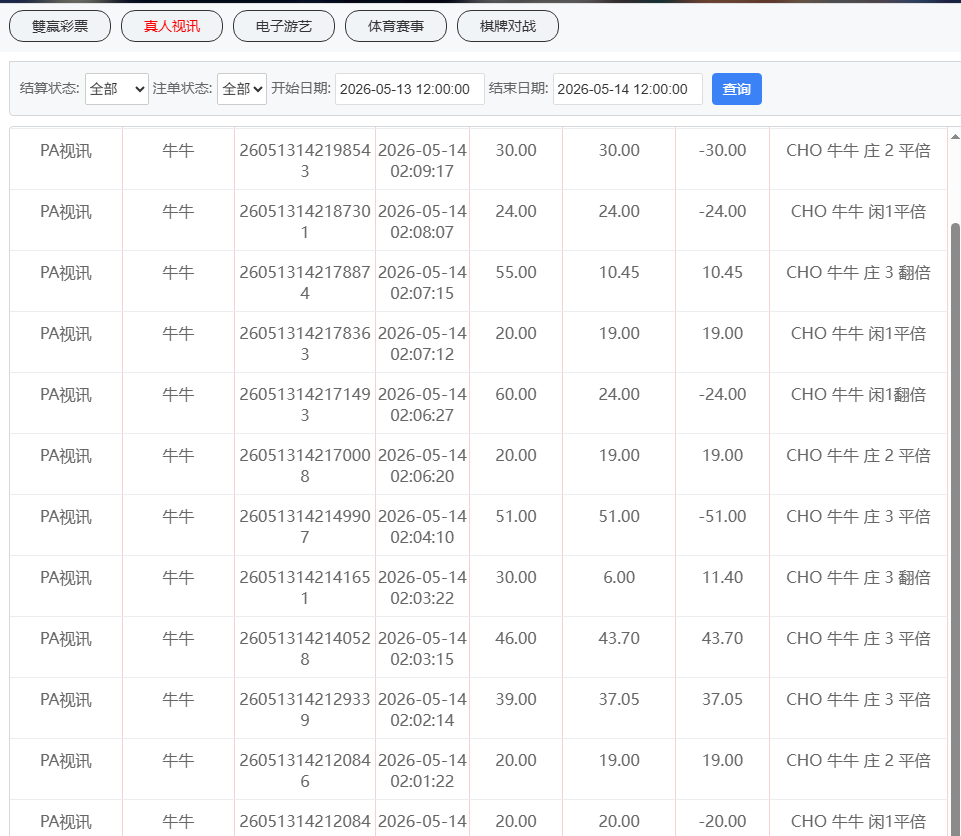This screenshot has width=961, height=836.
Task: Click timestamp 2026-05-14 02:09:17
Action: point(422,161)
